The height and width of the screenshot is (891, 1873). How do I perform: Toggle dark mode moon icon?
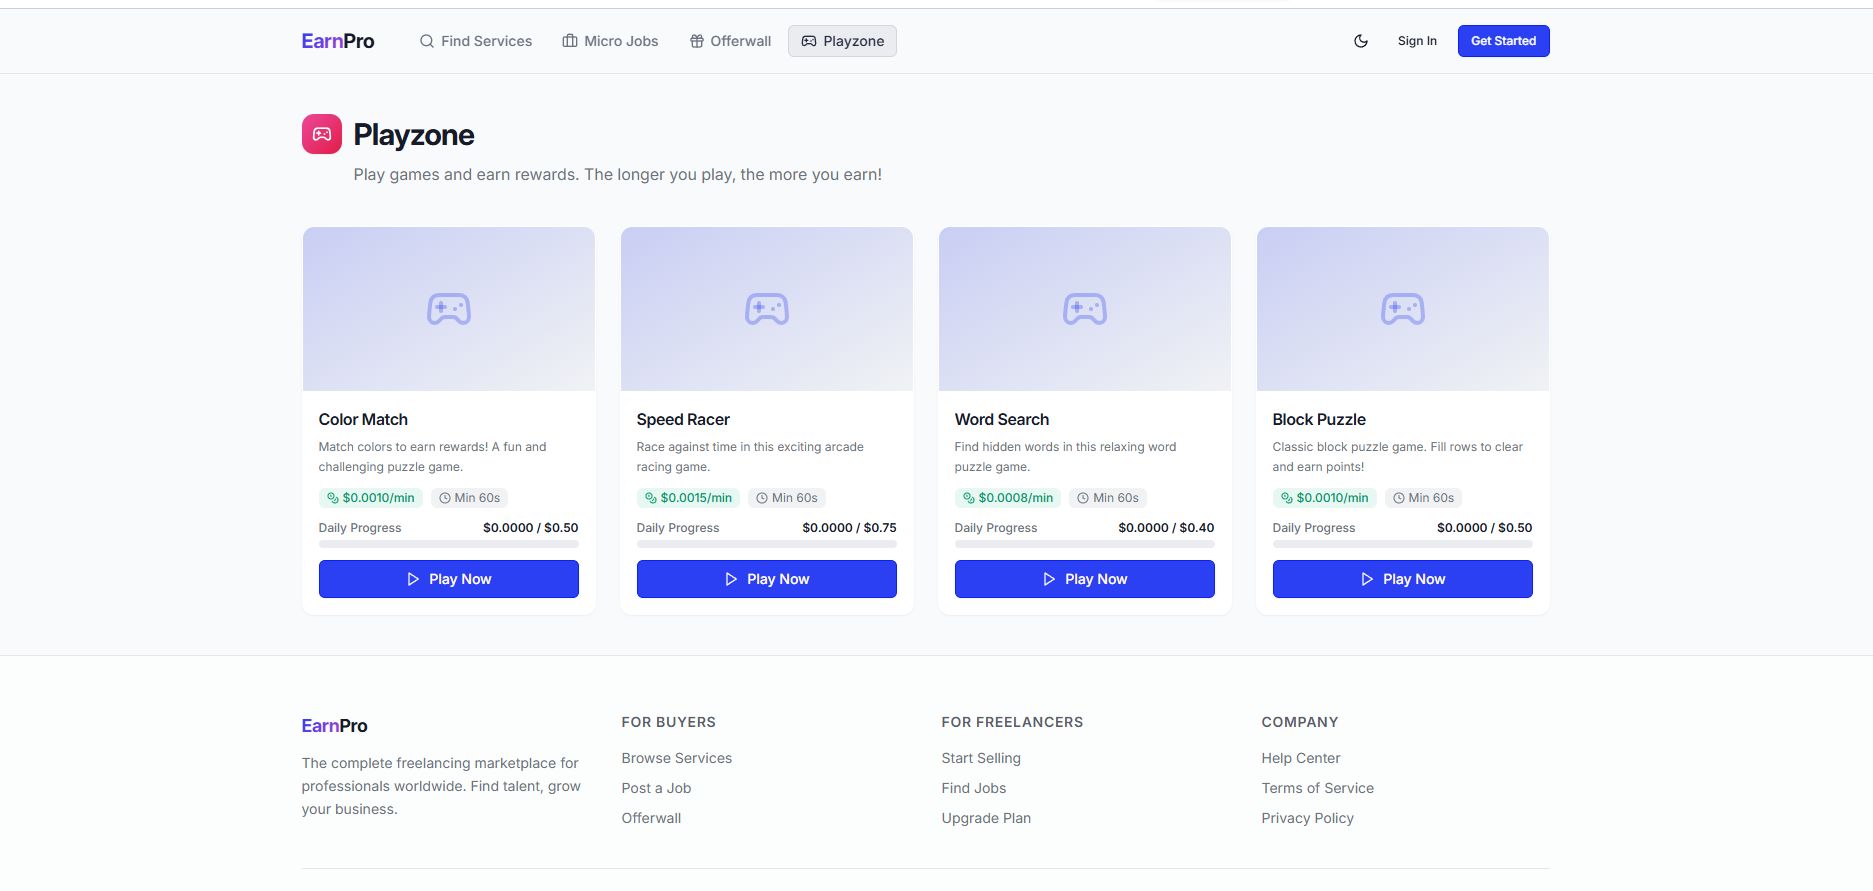click(1360, 41)
